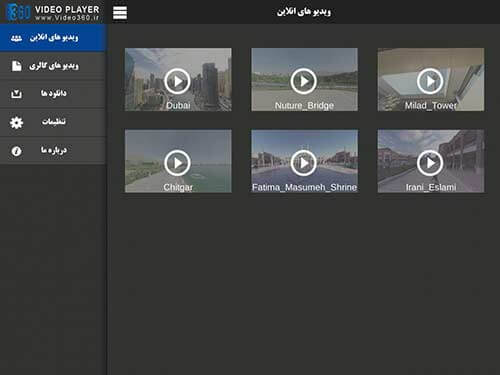
Task: Play the Dubai video
Action: coord(177,81)
